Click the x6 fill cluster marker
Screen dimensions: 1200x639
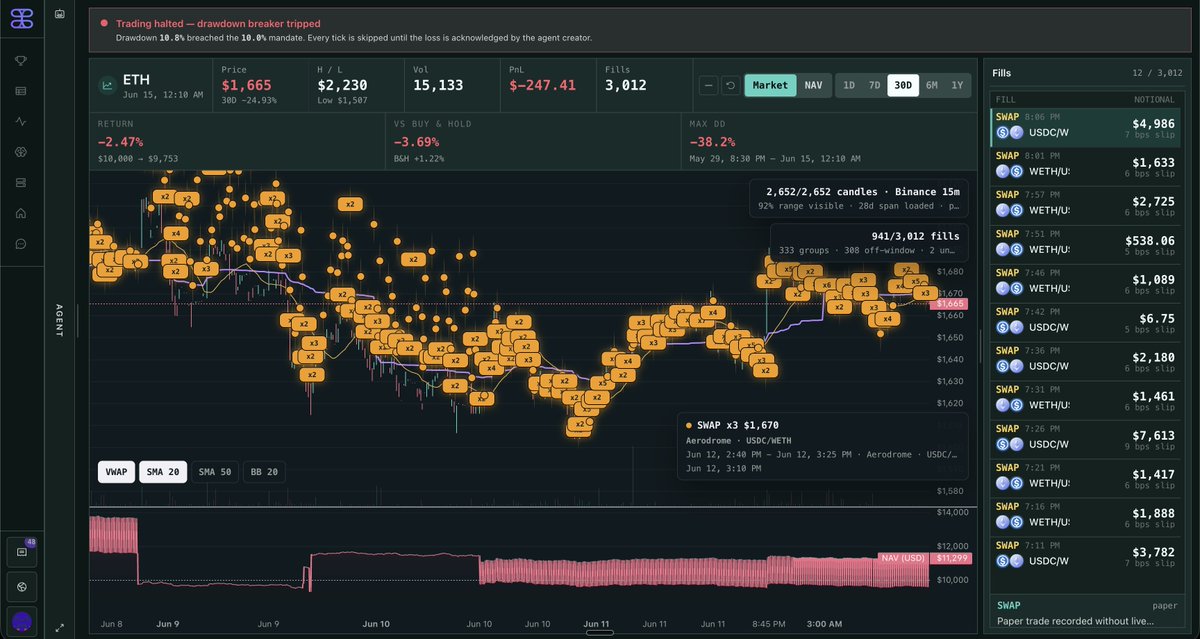825,285
